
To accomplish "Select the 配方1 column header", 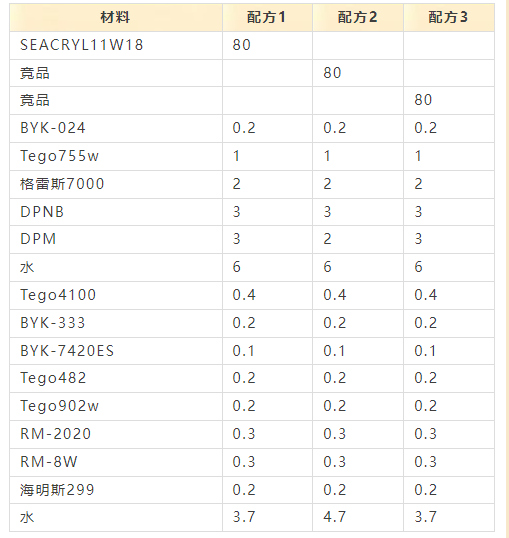I will click(x=267, y=17).
